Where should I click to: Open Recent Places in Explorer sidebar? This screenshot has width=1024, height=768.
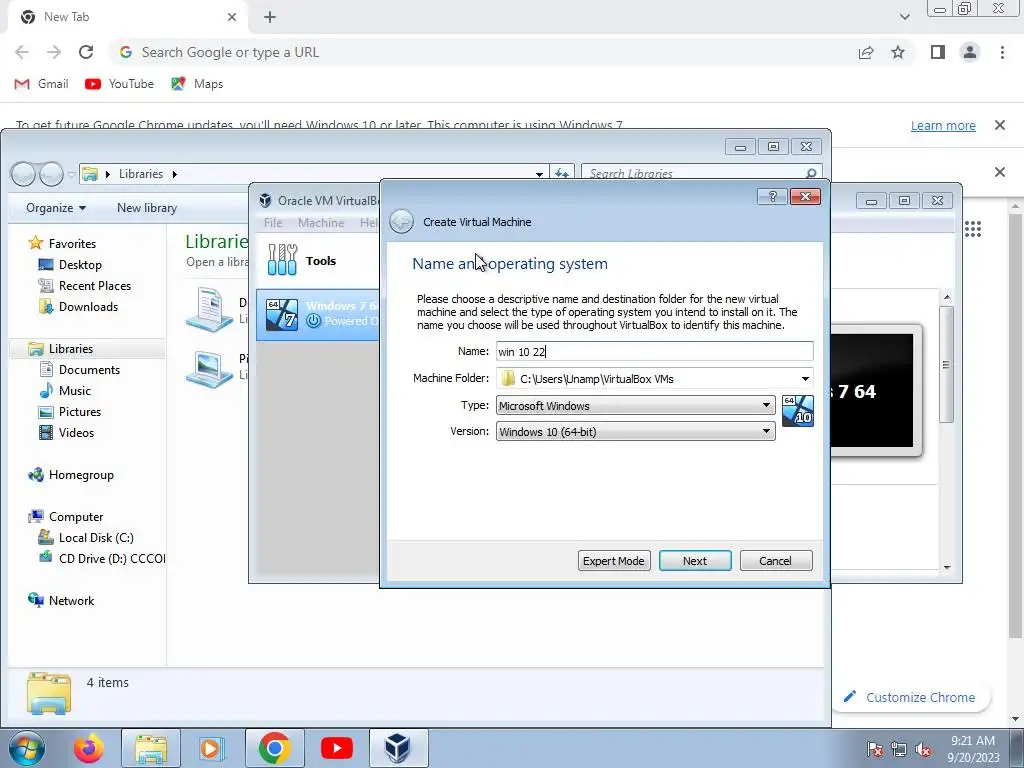pyautogui.click(x=95, y=285)
